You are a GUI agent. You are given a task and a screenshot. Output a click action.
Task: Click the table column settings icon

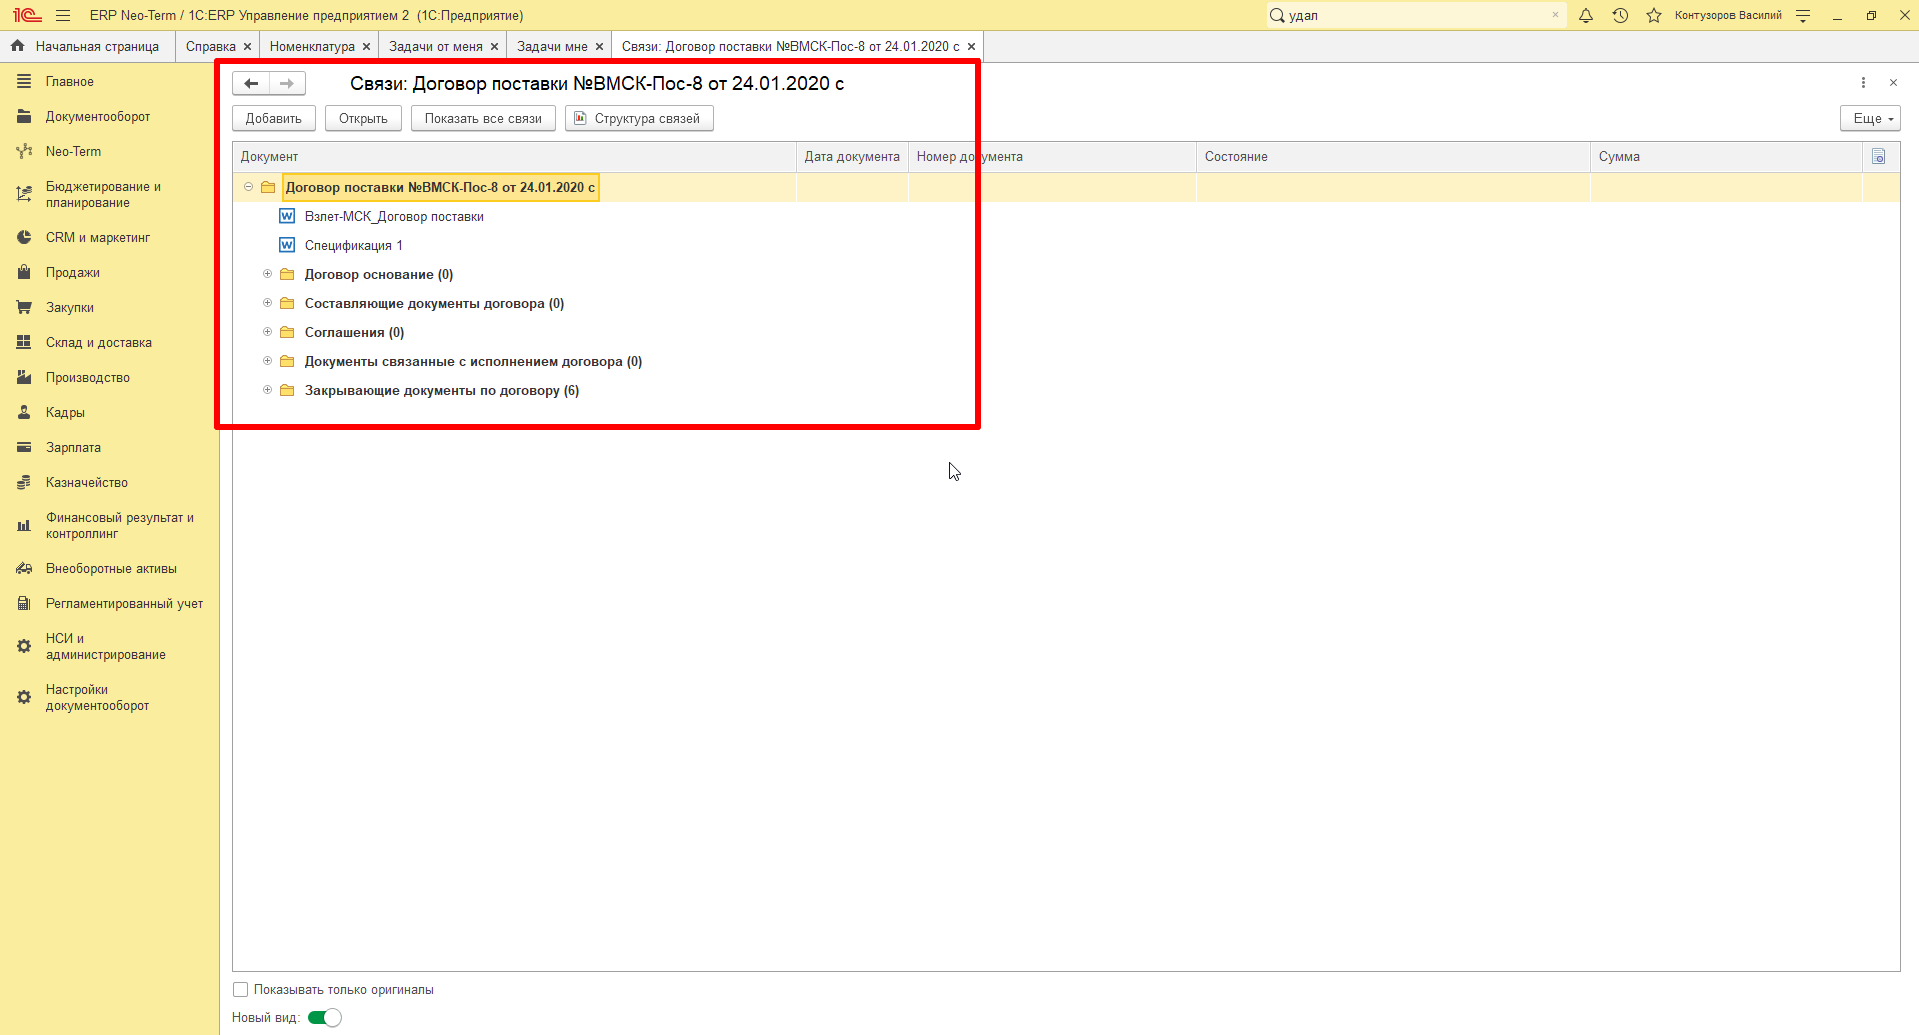pyautogui.click(x=1879, y=156)
